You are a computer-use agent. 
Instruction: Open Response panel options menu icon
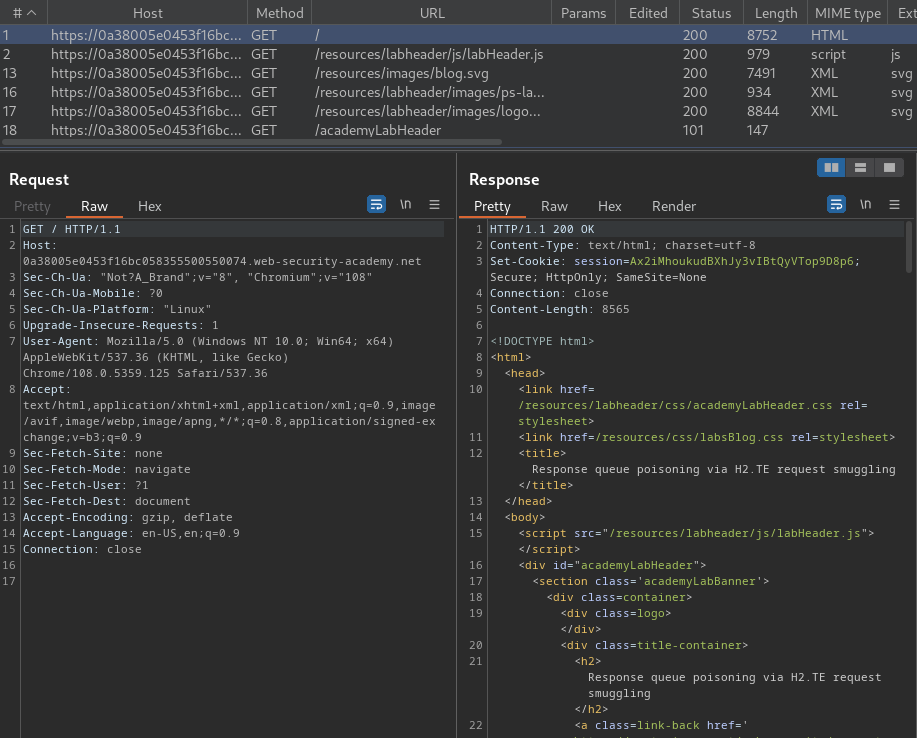coord(894,204)
